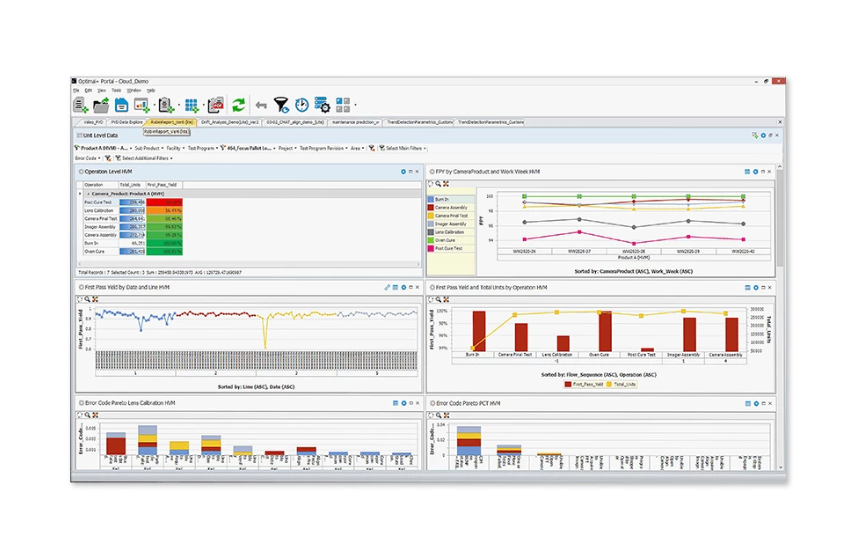The image size is (850, 535).
Task: Sort by the Operation column header
Action: pyautogui.click(x=101, y=185)
